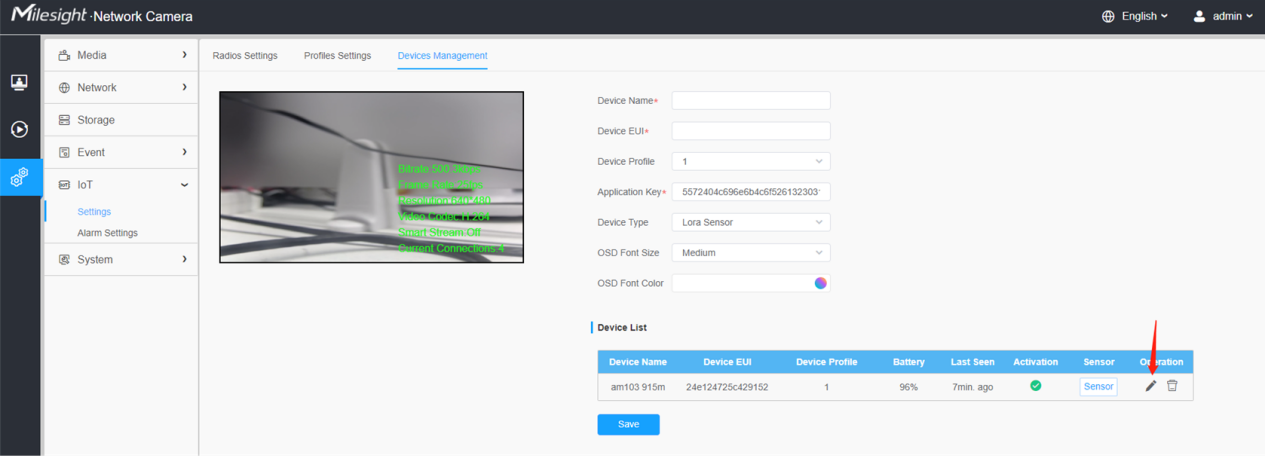
Task: Click the Network globe icon
Action: point(65,88)
